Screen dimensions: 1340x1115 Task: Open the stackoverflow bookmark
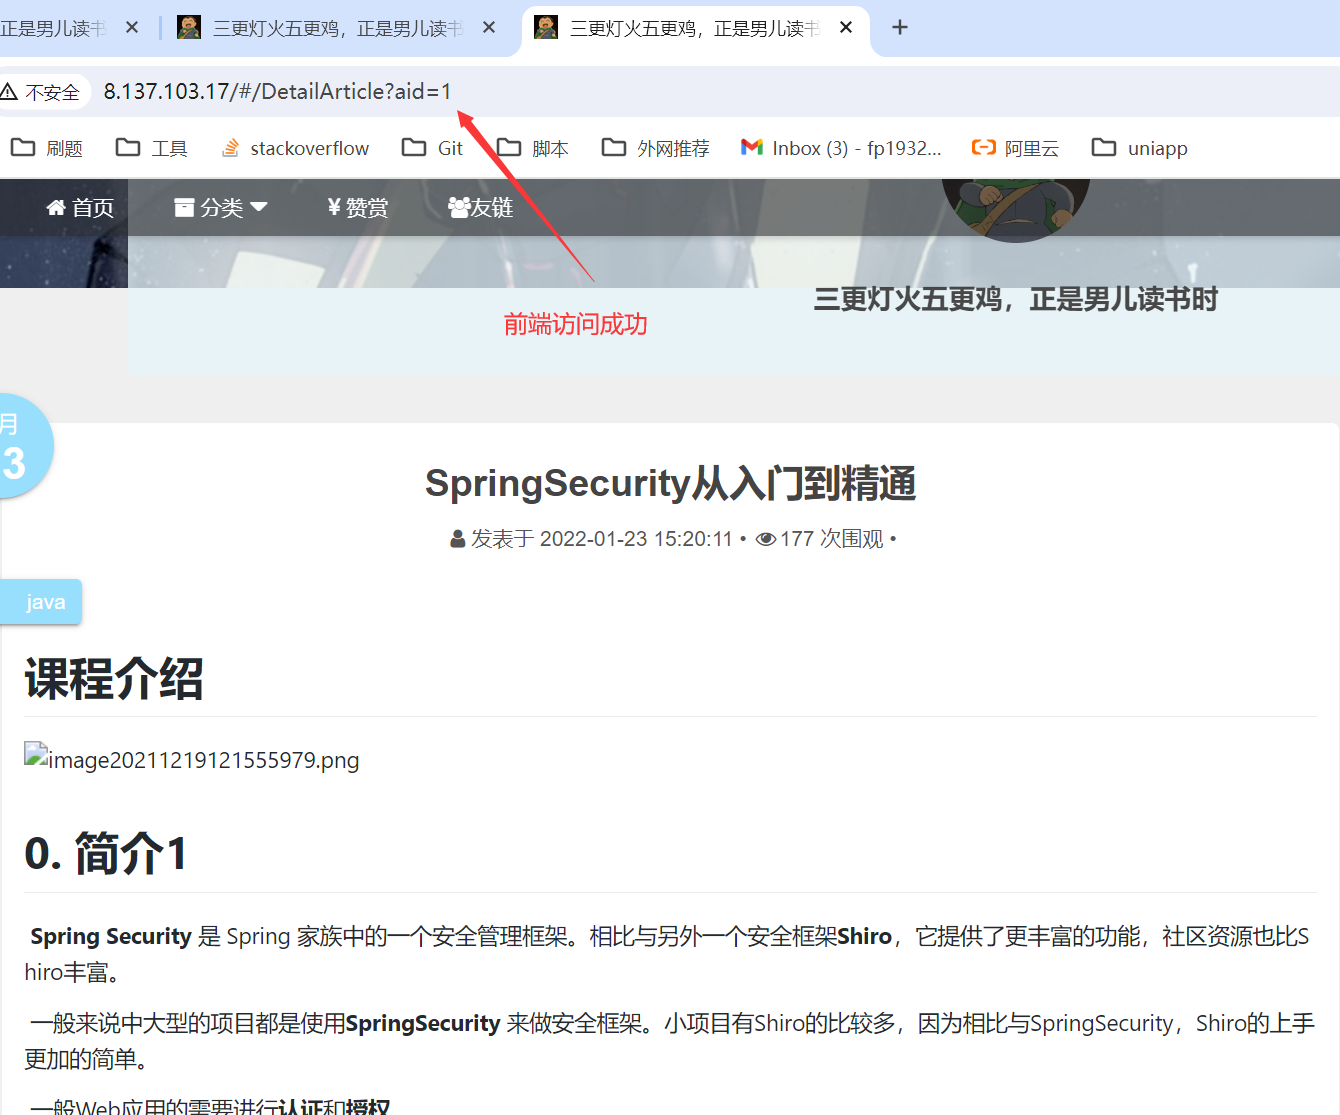coord(295,148)
